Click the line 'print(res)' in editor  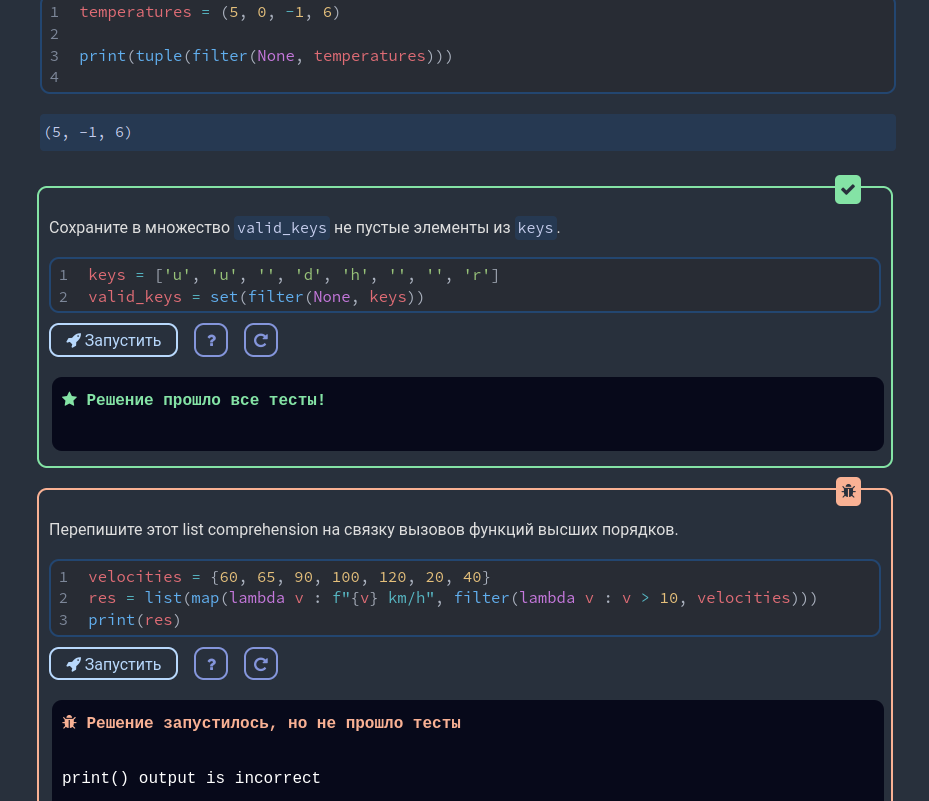point(134,620)
